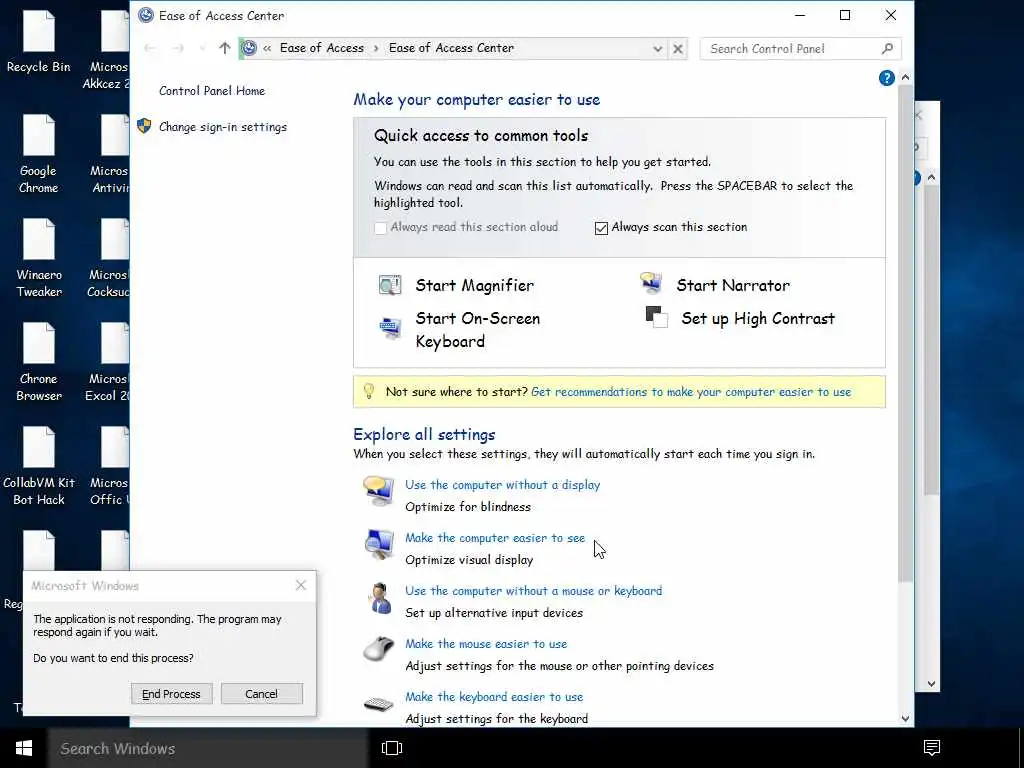Click the 'Optimize for blindness' description text
Screen dimensions: 1024x768
point(468,507)
